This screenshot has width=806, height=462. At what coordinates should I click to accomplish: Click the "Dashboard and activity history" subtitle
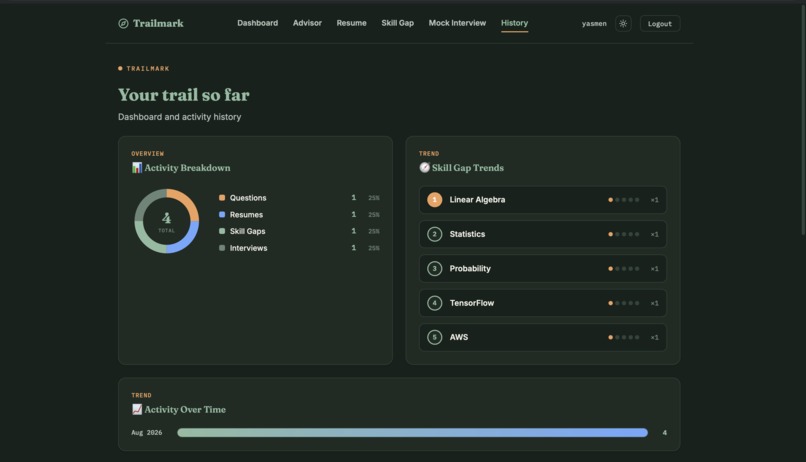(x=179, y=117)
